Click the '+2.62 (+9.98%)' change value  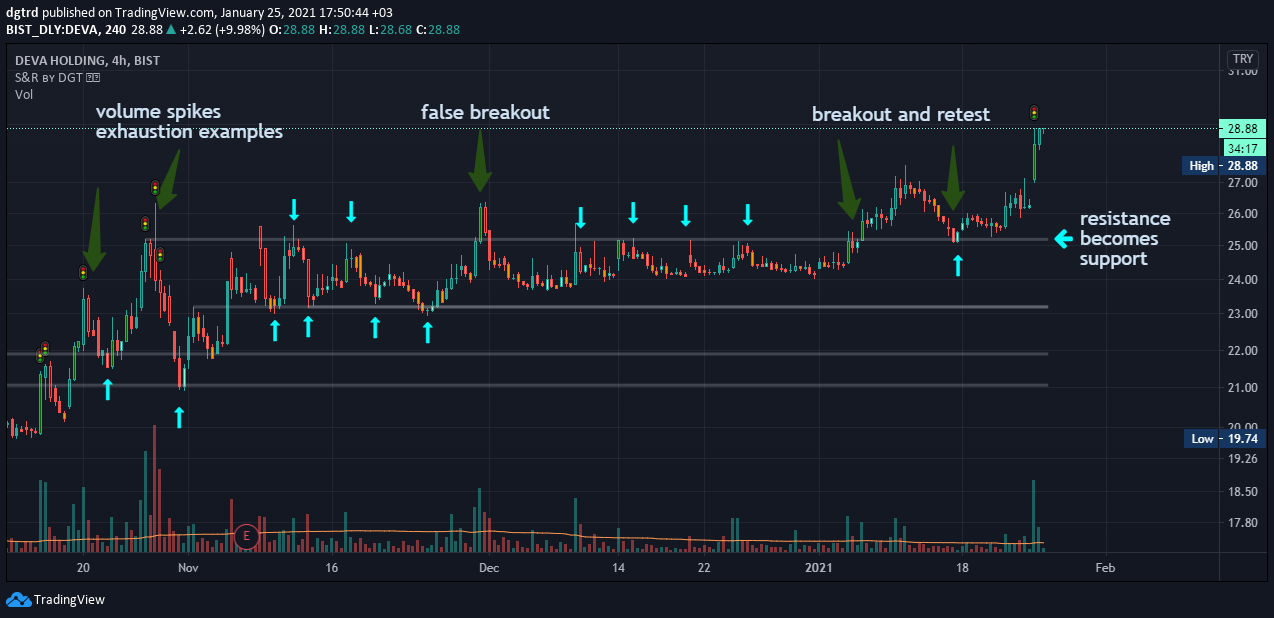(223, 30)
